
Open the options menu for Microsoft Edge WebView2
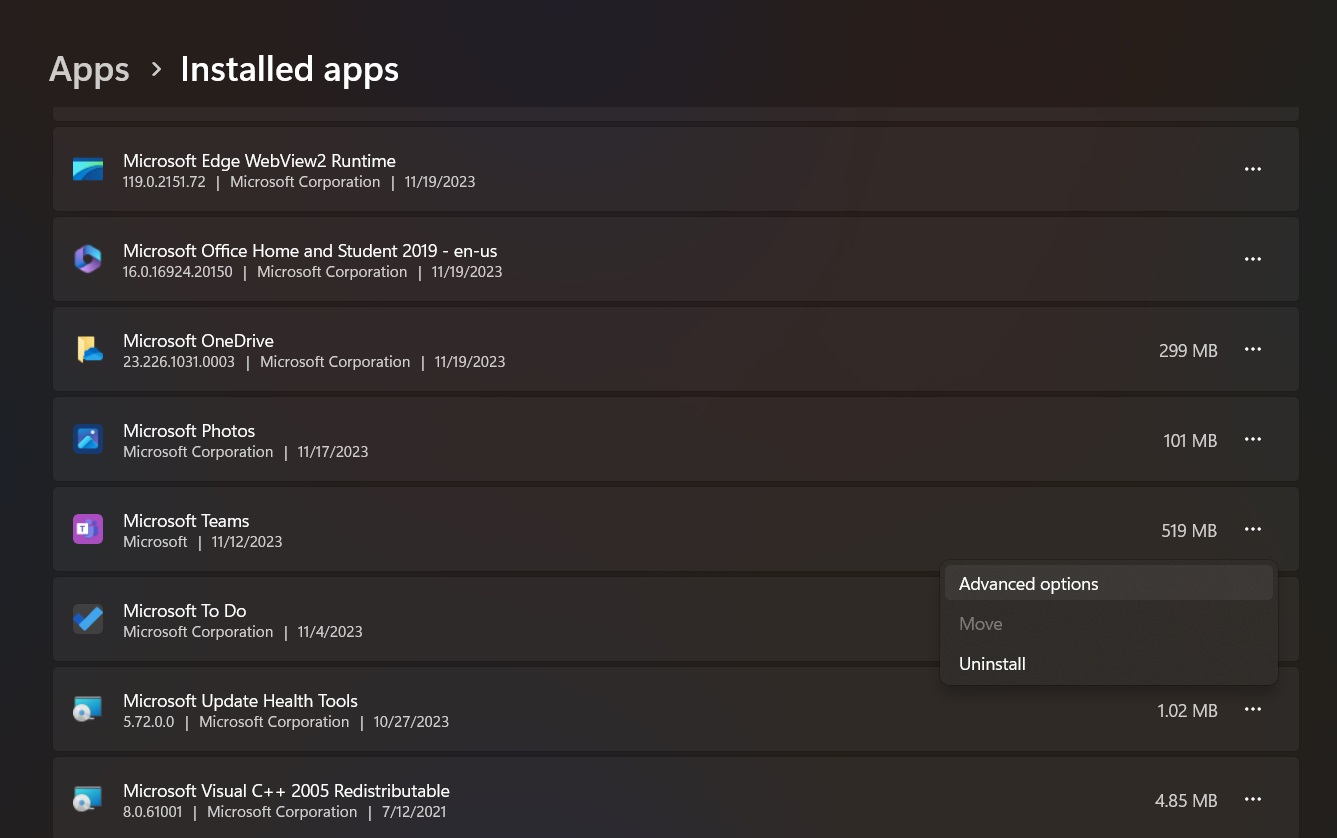click(x=1253, y=169)
